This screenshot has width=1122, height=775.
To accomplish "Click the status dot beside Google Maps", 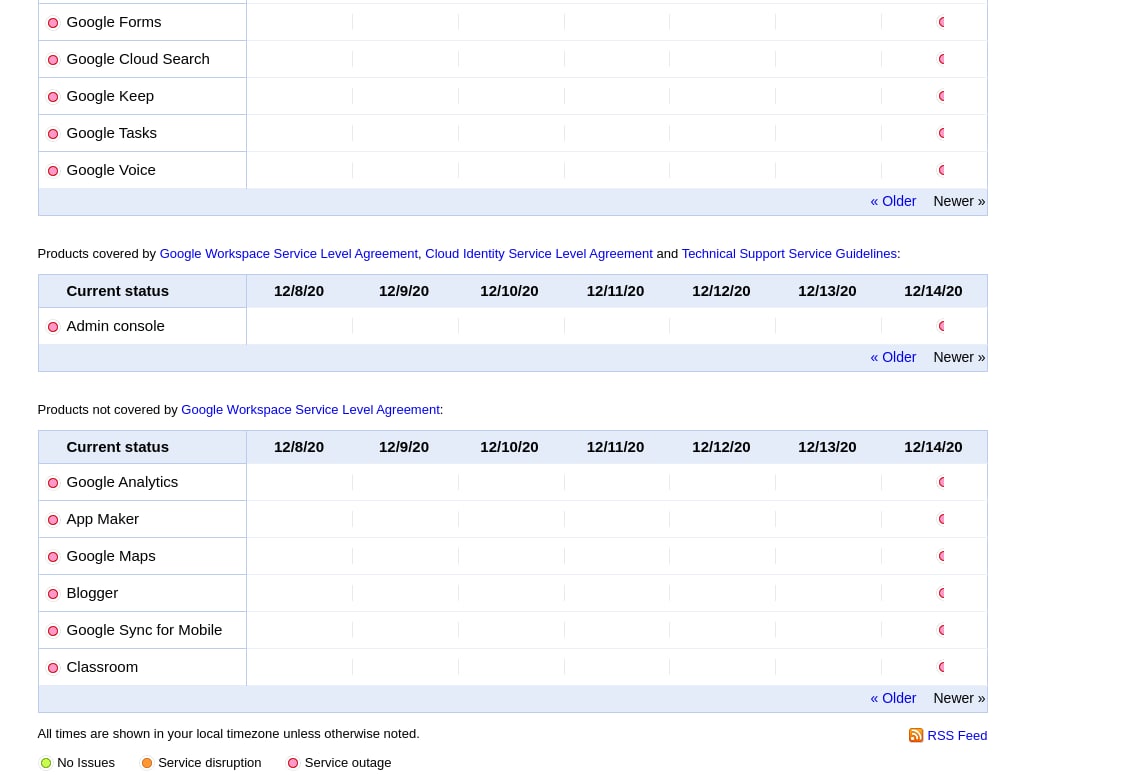I will (x=53, y=557).
